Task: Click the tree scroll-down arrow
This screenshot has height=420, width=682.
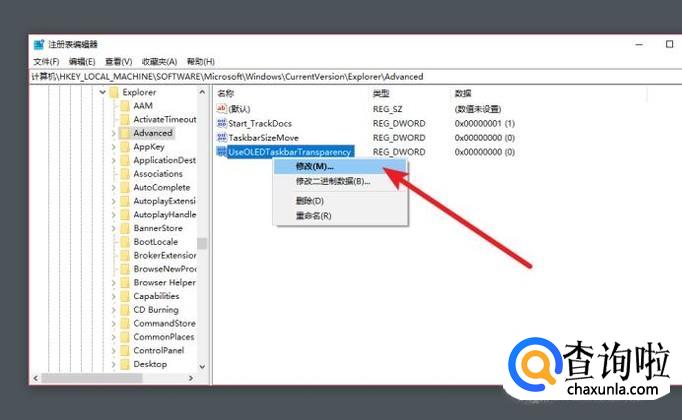Action: (x=202, y=367)
